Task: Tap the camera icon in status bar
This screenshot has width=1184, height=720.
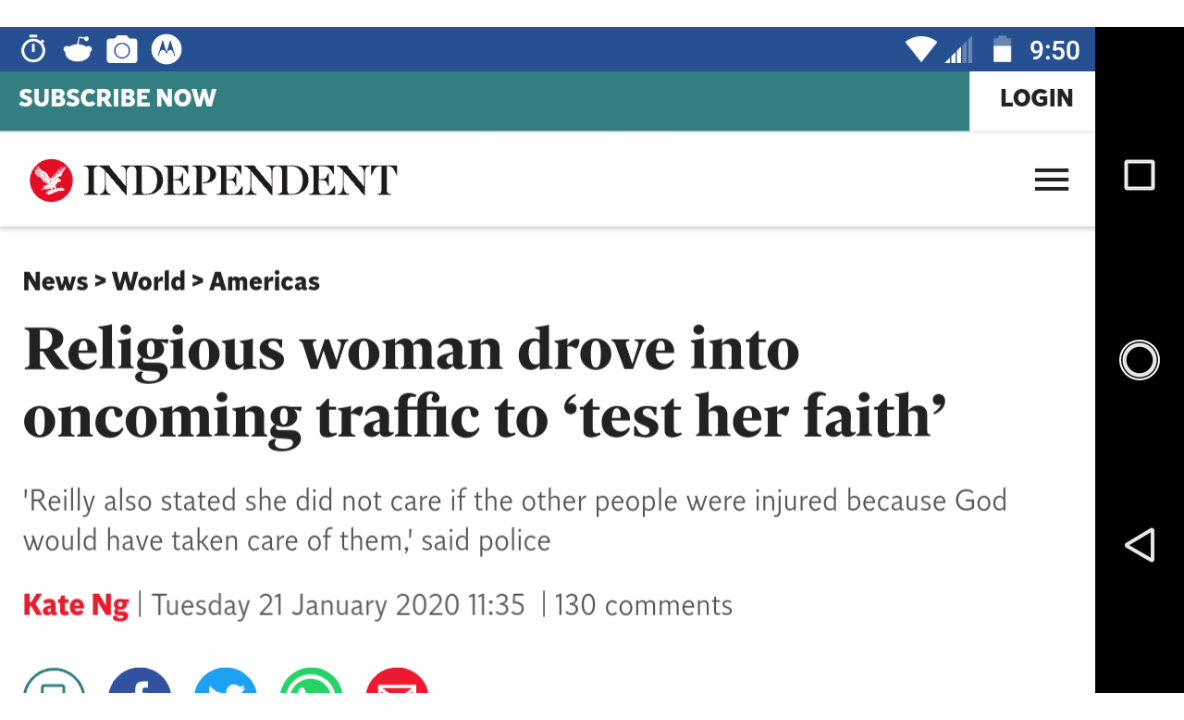Action: click(122, 49)
